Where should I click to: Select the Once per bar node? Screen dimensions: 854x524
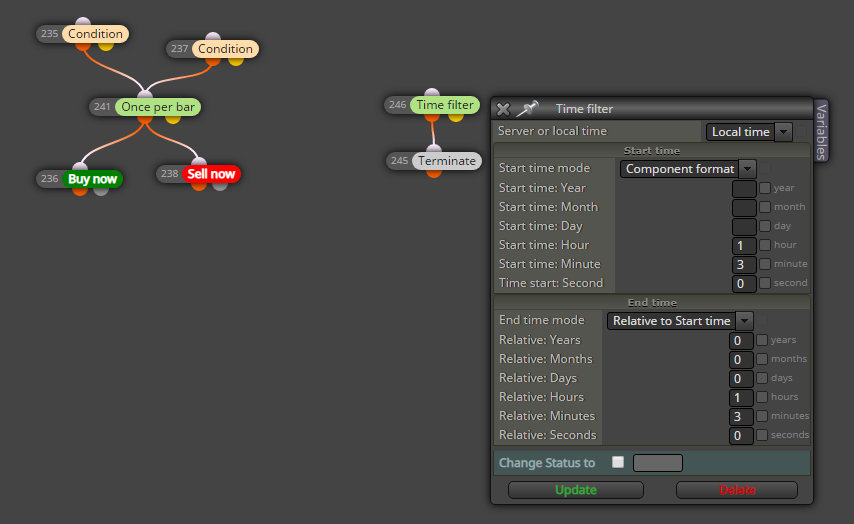click(158, 107)
